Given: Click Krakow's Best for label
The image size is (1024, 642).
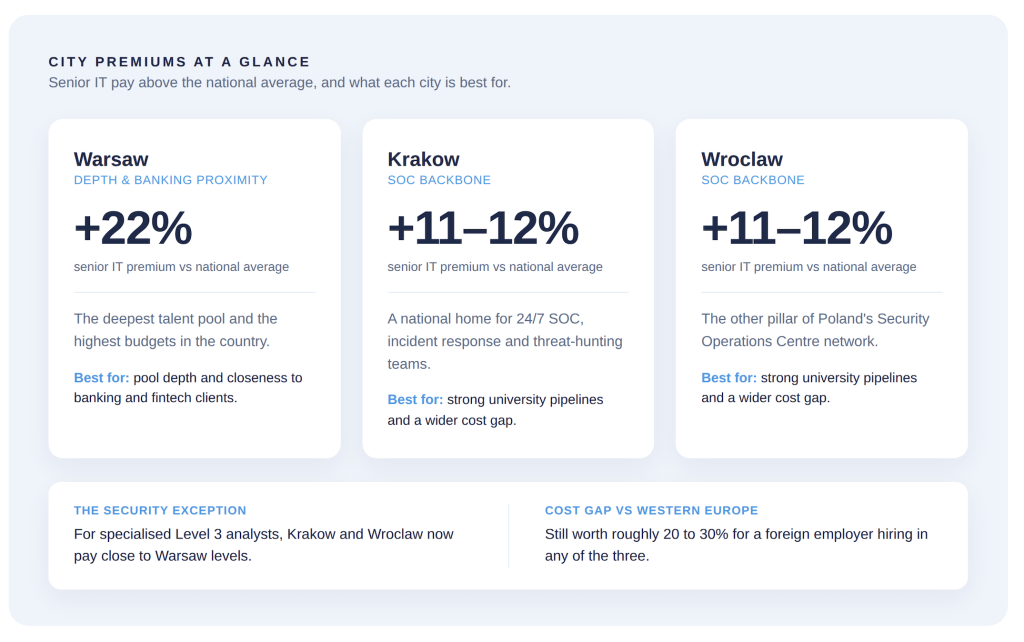Looking at the screenshot, I should (415, 400).
